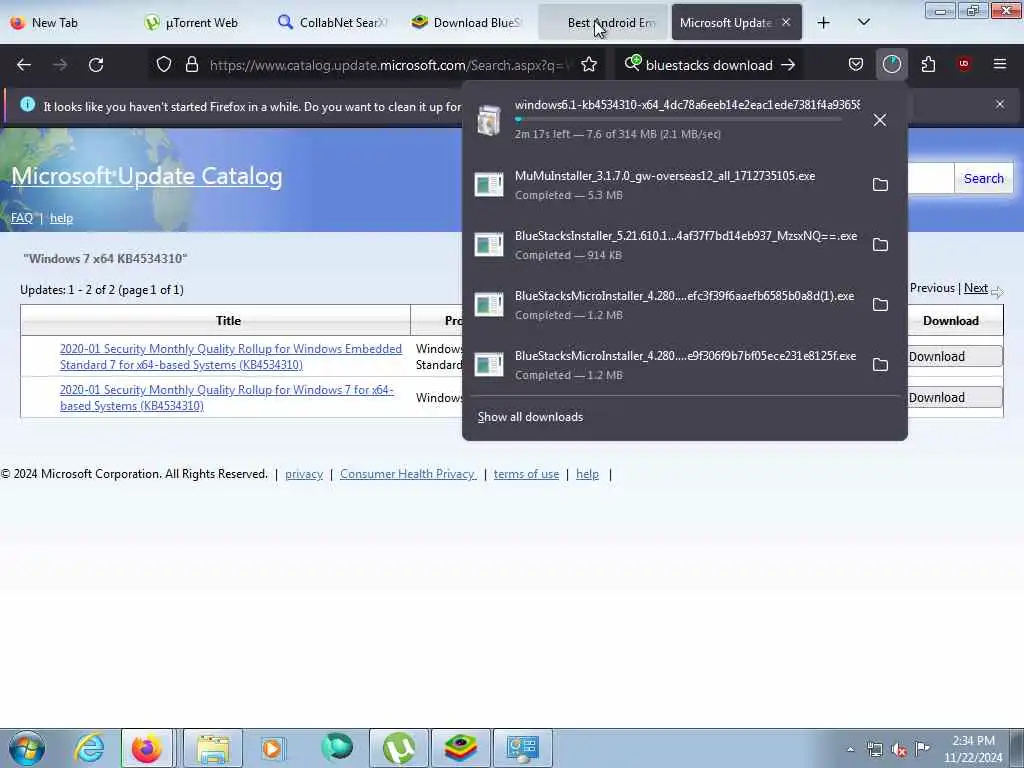Open the green globe taskbar icon
This screenshot has height=768, width=1024.
coord(337,748)
